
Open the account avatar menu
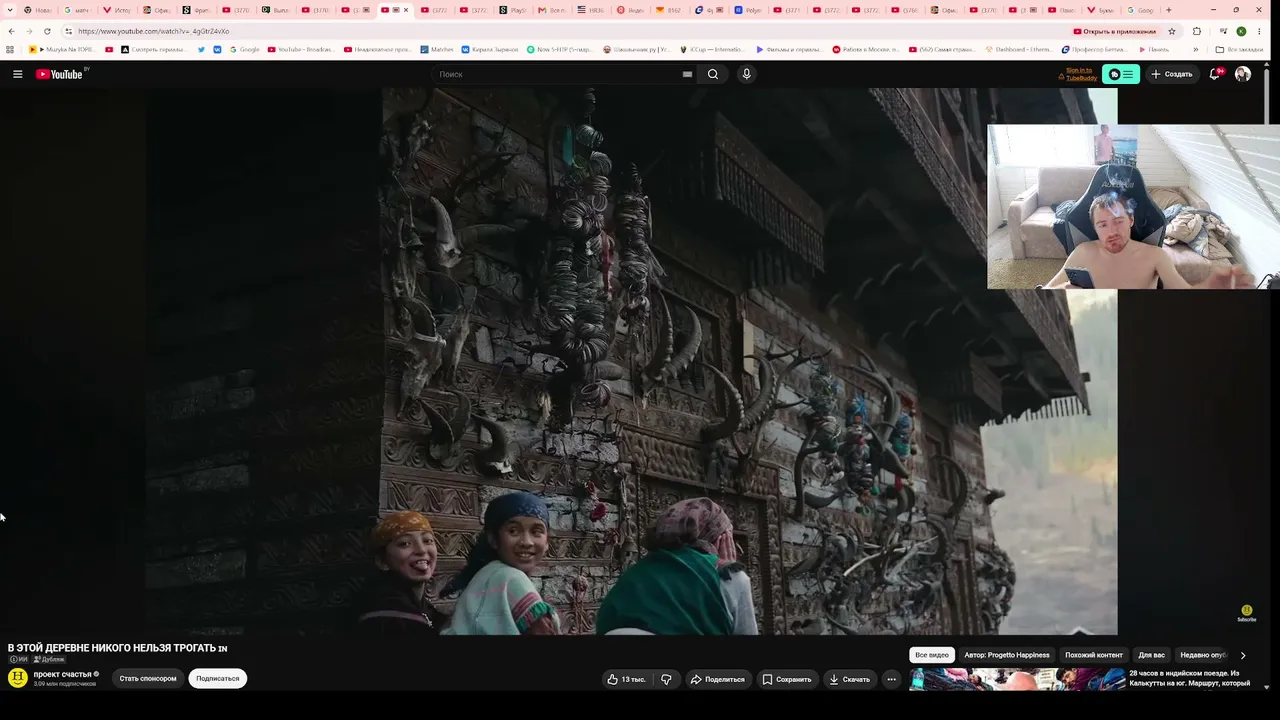click(1243, 74)
